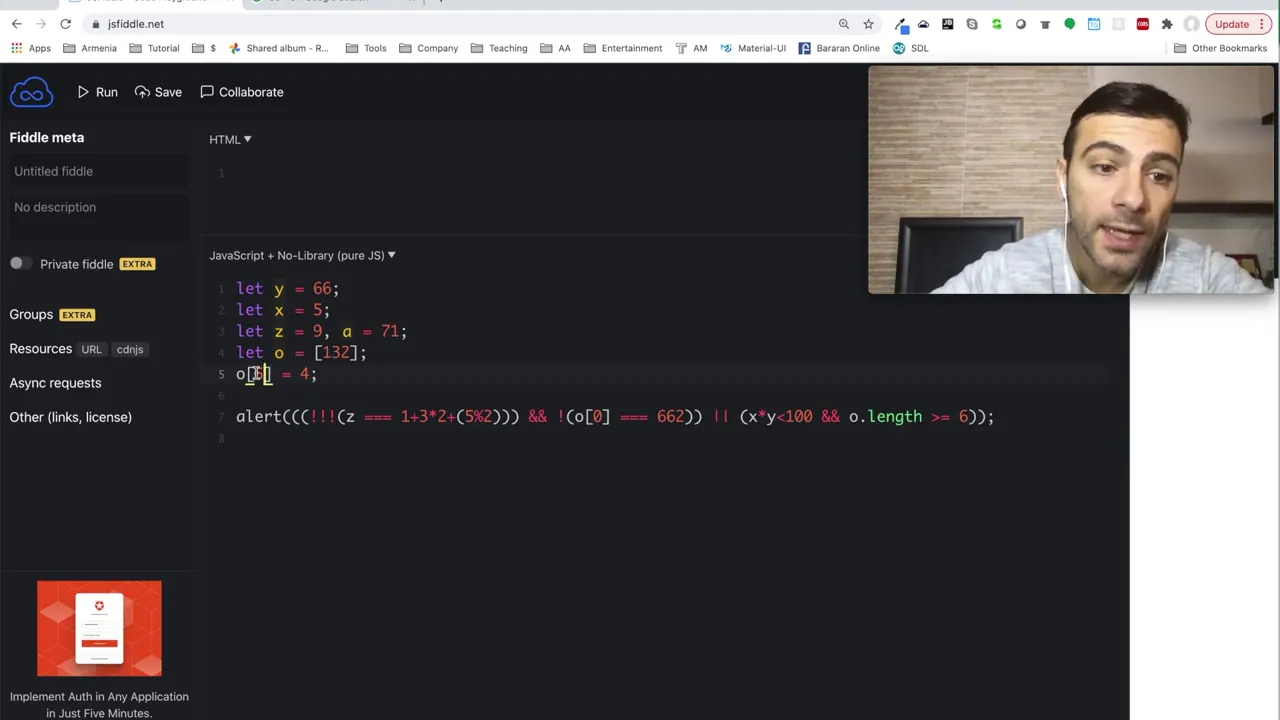Open the SDL bookmark

pyautogui.click(x=911, y=48)
